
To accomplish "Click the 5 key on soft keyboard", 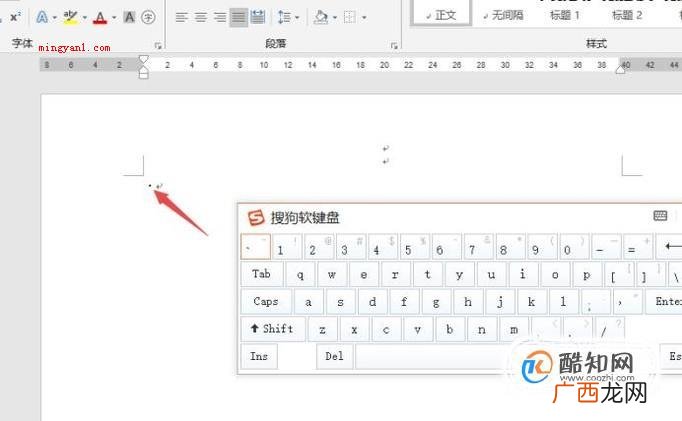I will 414,247.
